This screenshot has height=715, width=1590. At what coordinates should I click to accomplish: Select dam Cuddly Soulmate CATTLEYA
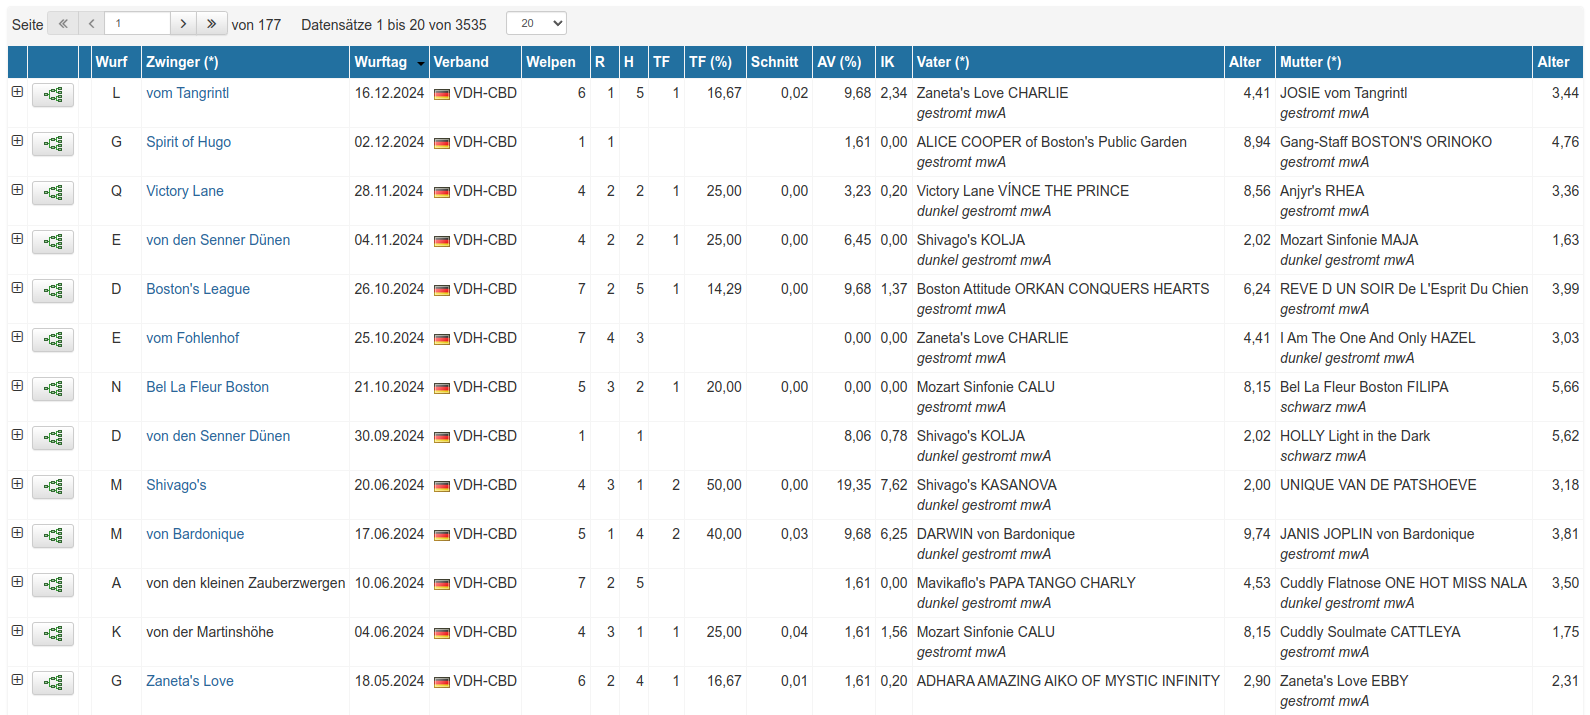1370,632
